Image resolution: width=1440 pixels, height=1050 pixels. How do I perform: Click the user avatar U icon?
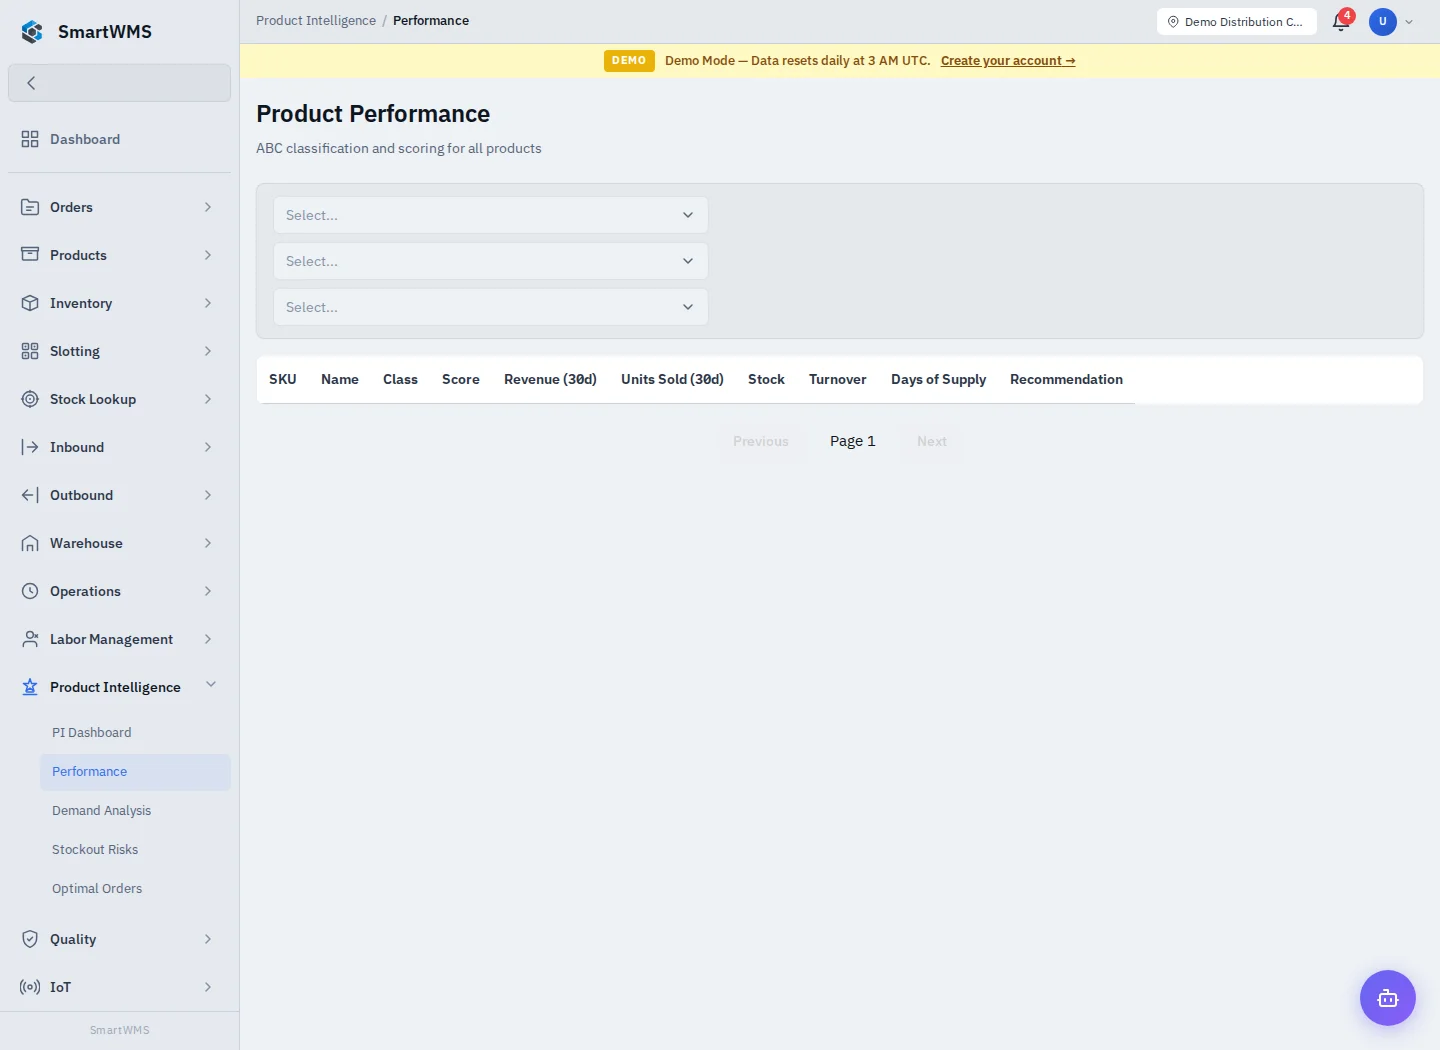pyautogui.click(x=1383, y=21)
